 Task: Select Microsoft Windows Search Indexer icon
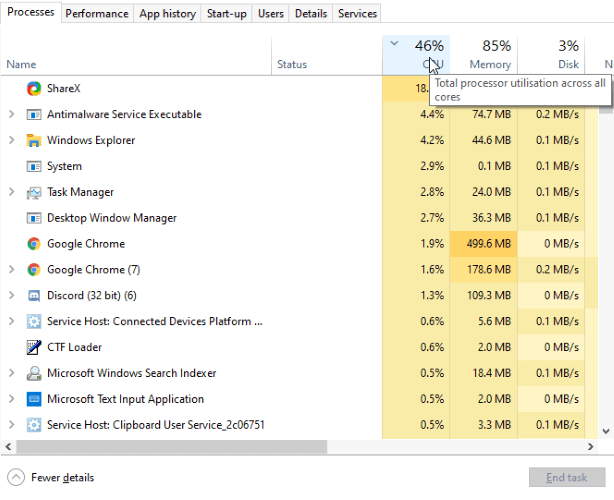click(x=34, y=373)
